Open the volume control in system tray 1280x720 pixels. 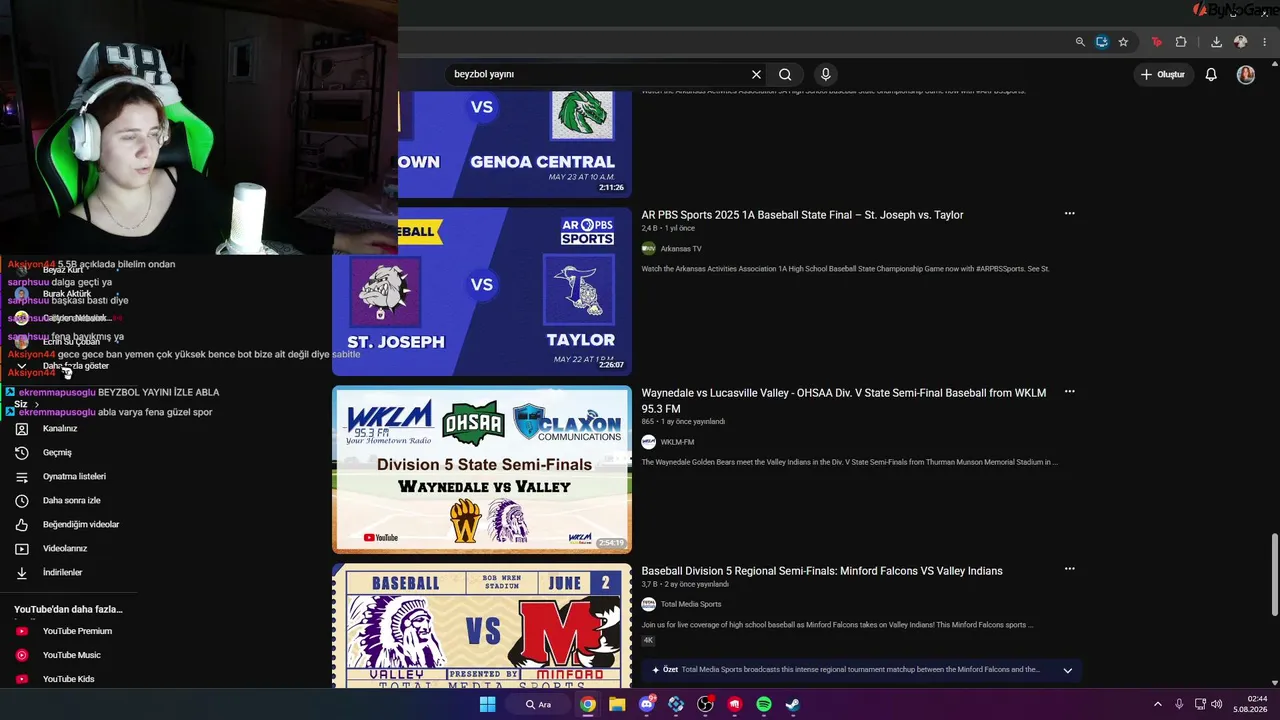pos(1217,704)
